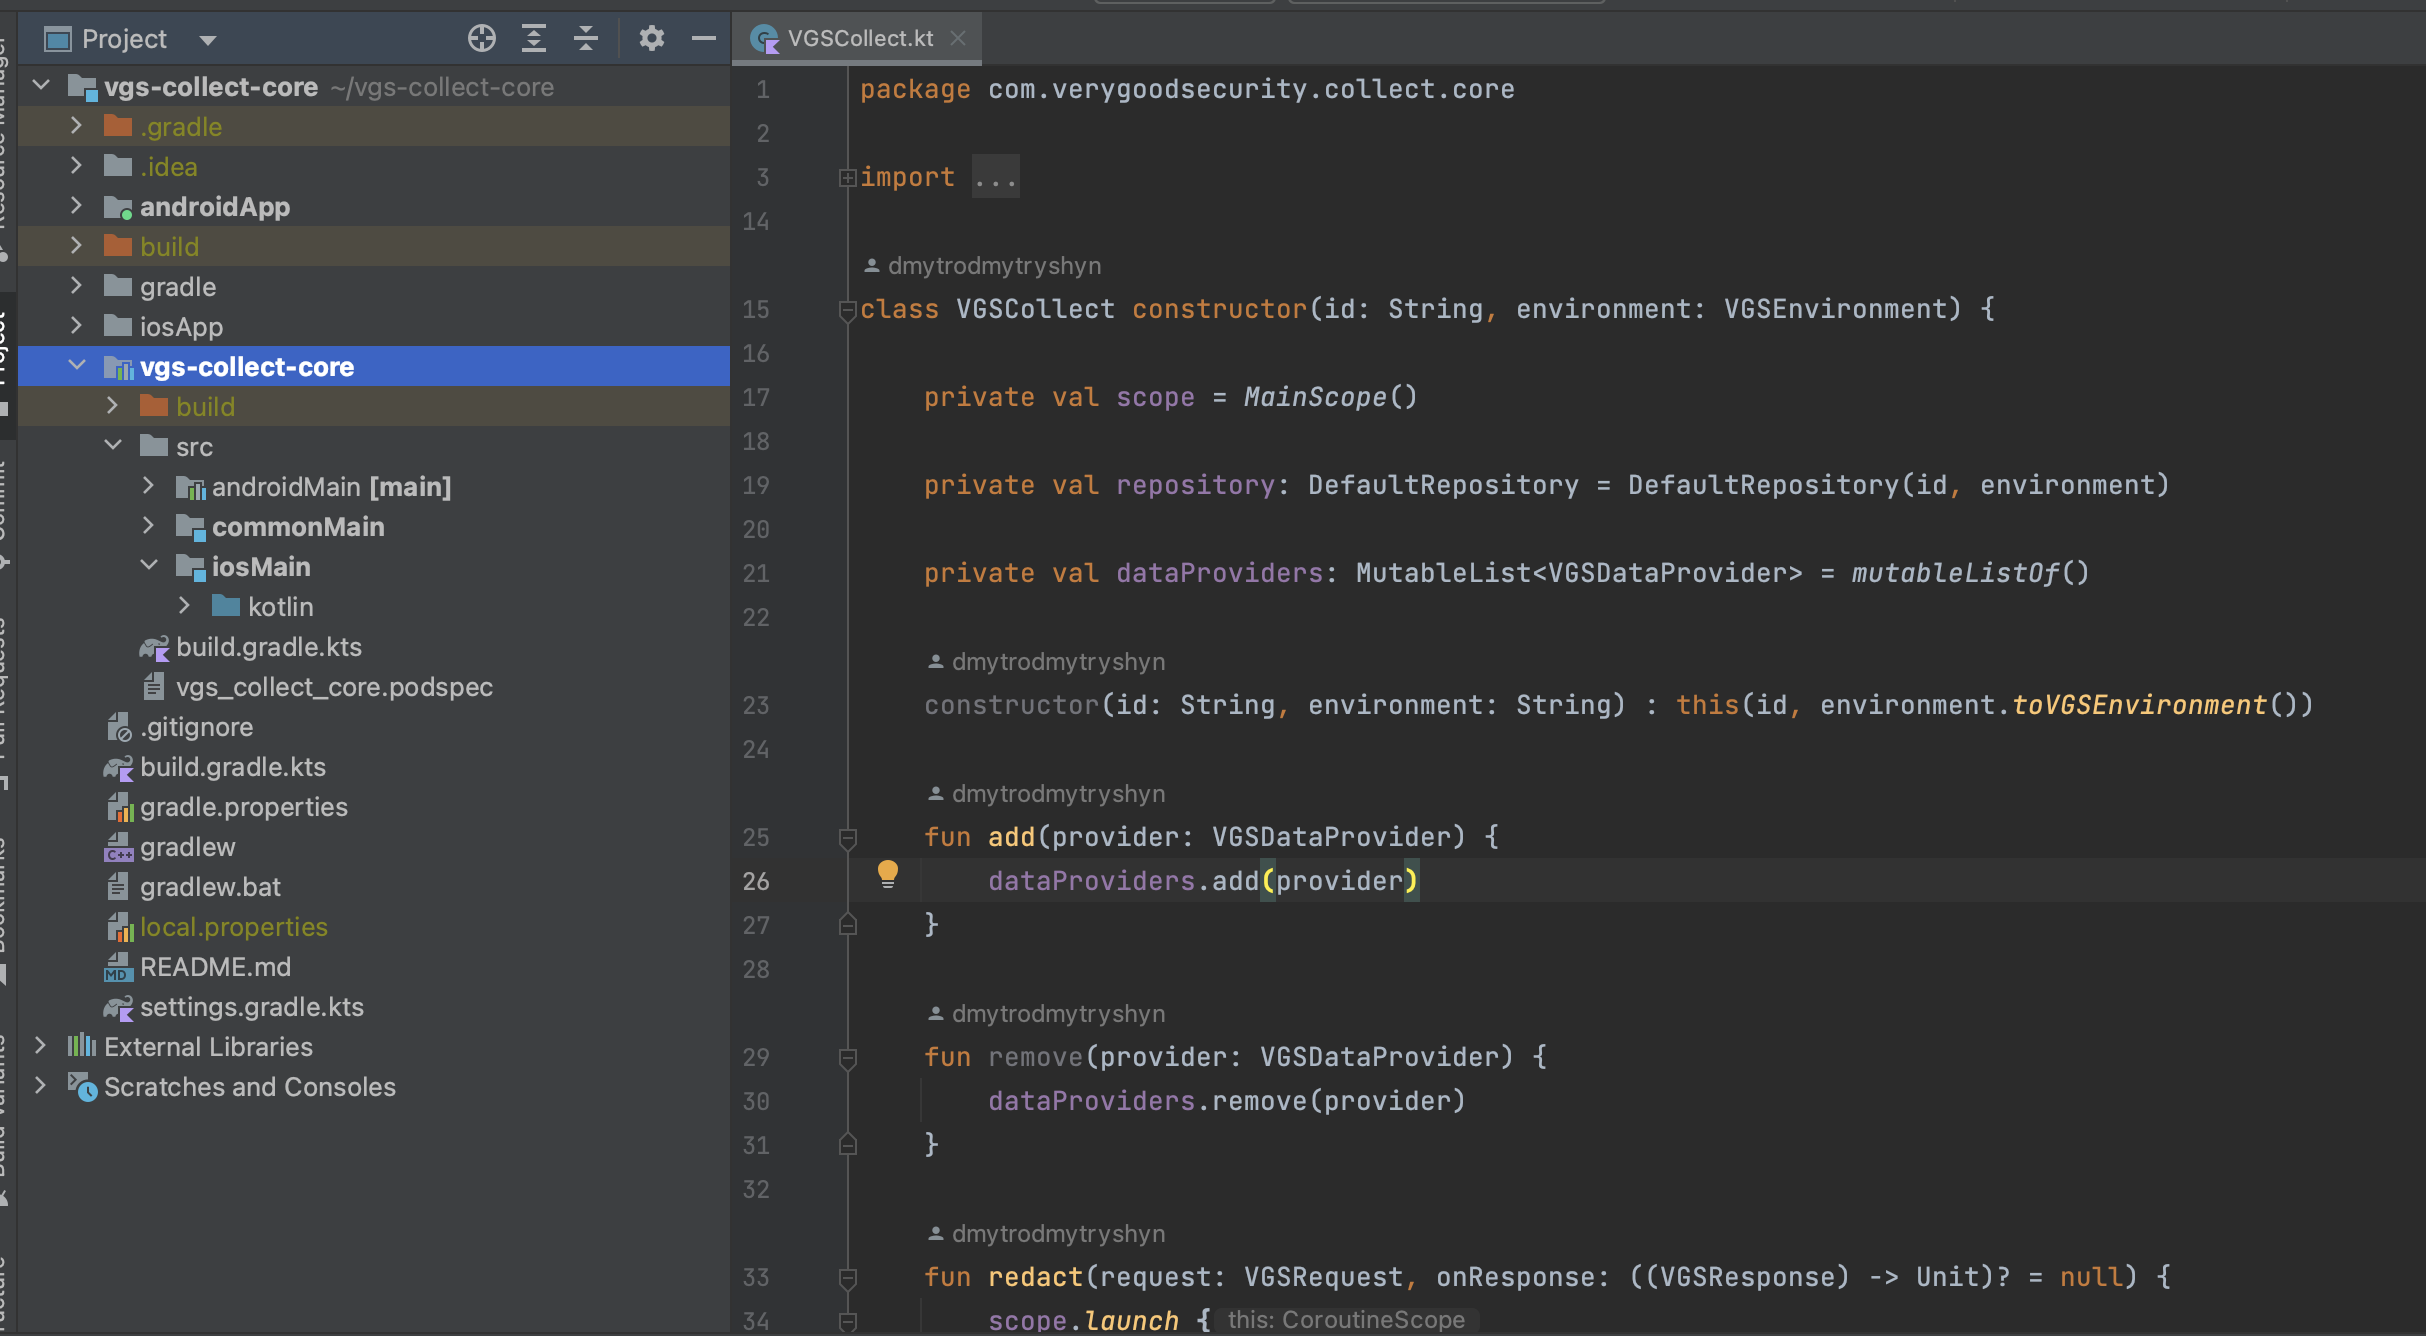Open Project panel settings gear
The image size is (2426, 1336).
651,38
